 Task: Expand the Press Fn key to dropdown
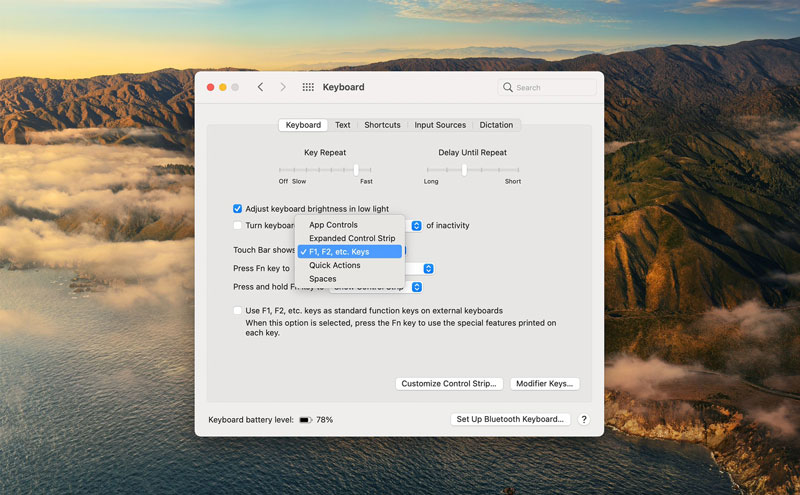point(428,269)
